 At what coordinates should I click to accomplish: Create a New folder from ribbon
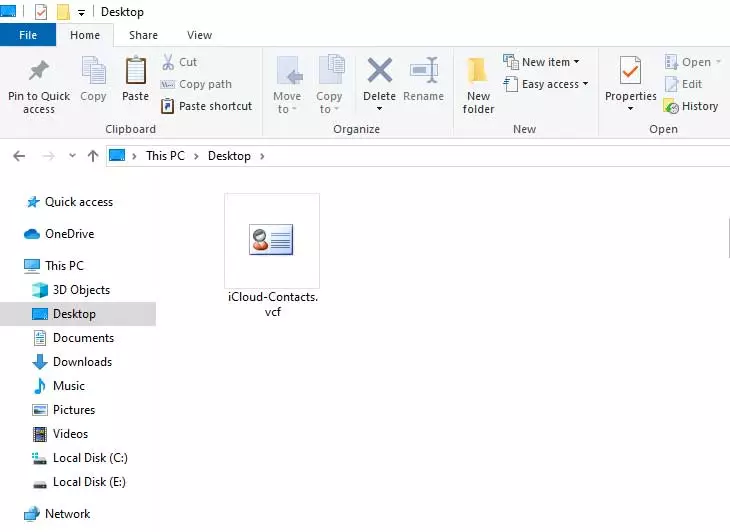click(x=478, y=72)
